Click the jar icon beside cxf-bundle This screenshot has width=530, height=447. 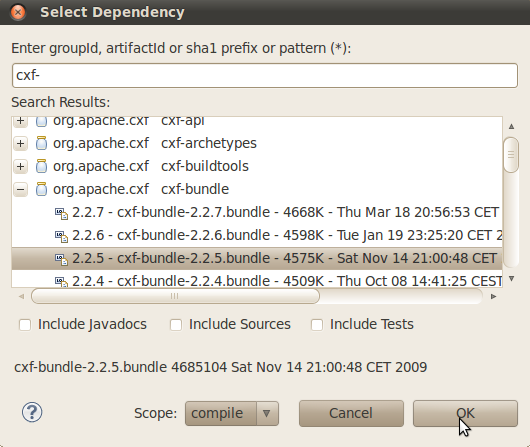point(41,189)
